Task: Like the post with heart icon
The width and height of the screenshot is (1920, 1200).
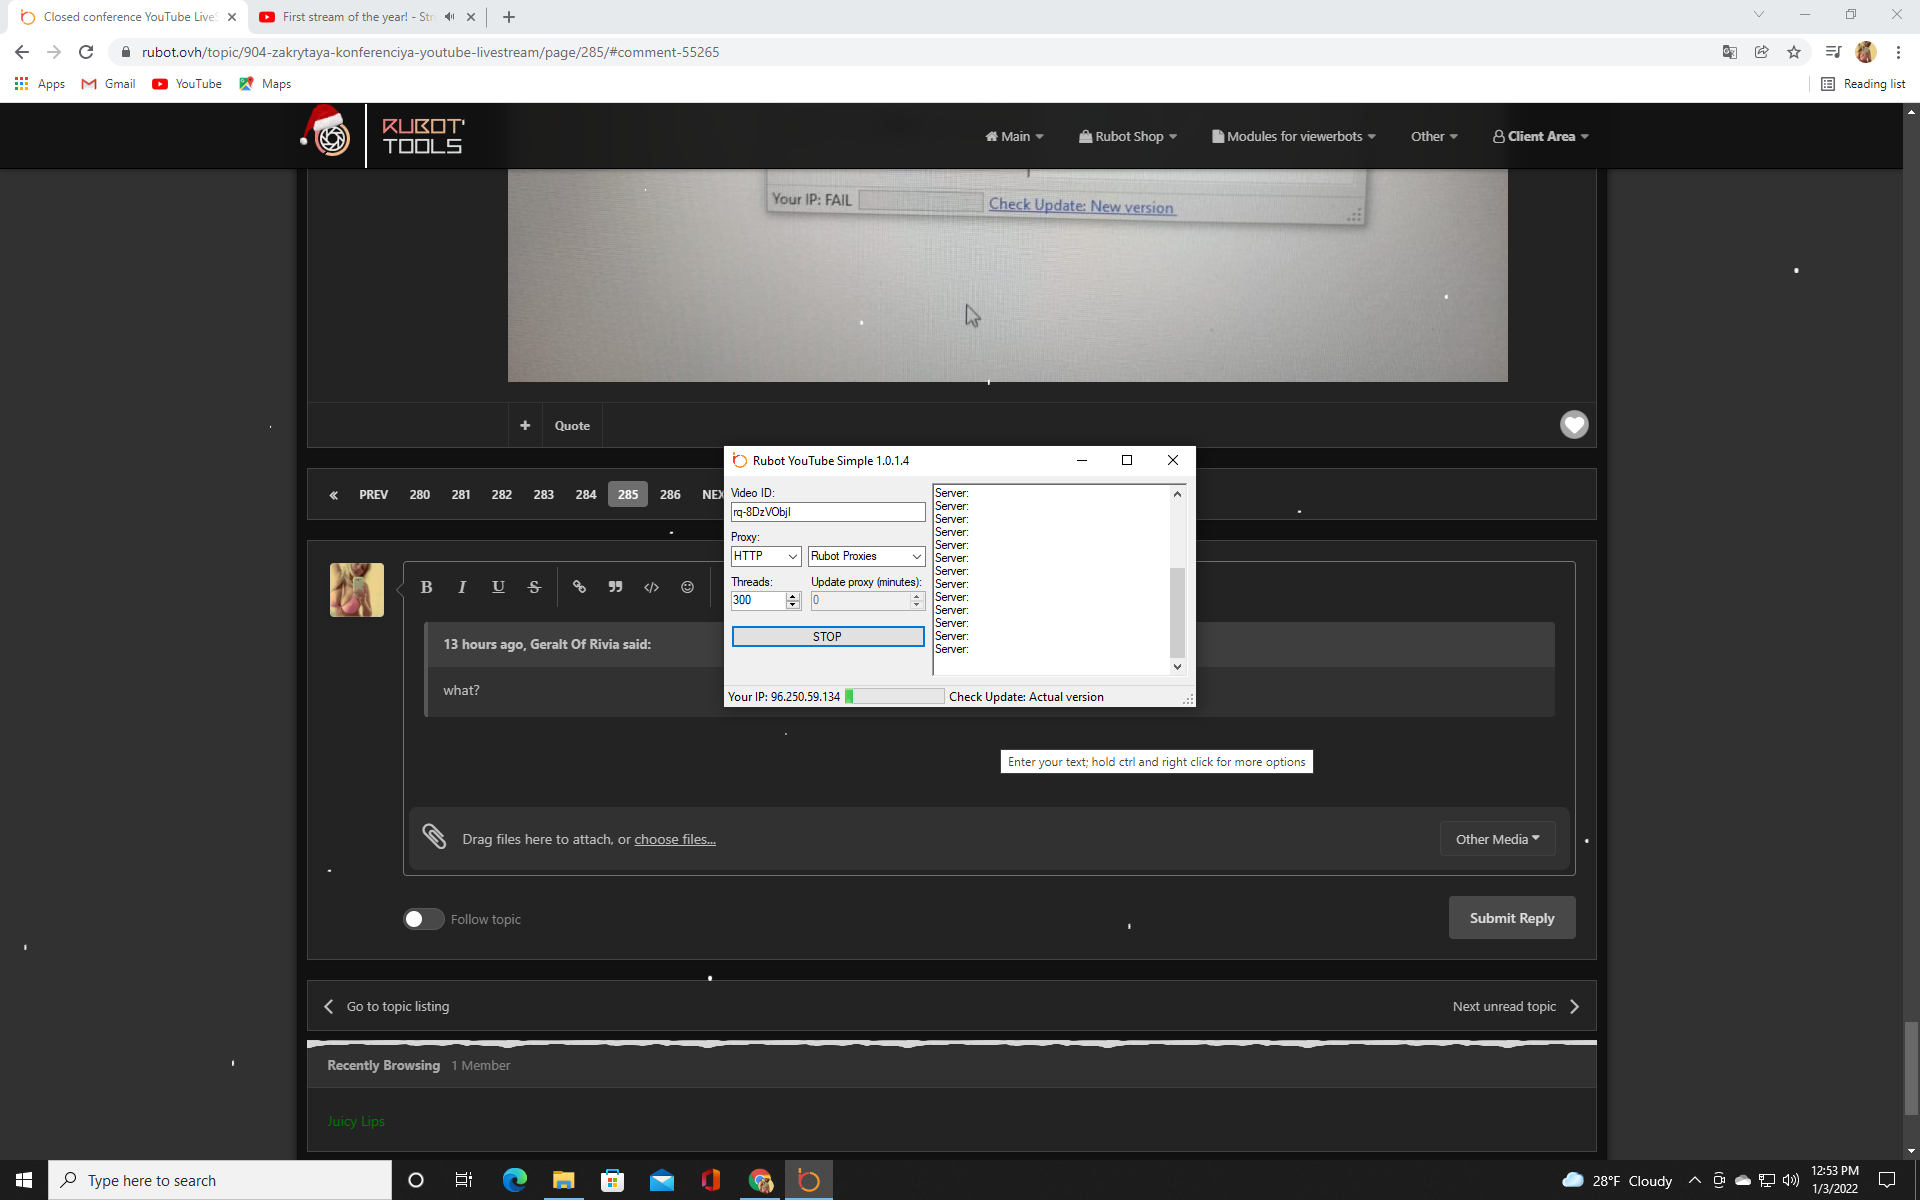Action: (1574, 425)
